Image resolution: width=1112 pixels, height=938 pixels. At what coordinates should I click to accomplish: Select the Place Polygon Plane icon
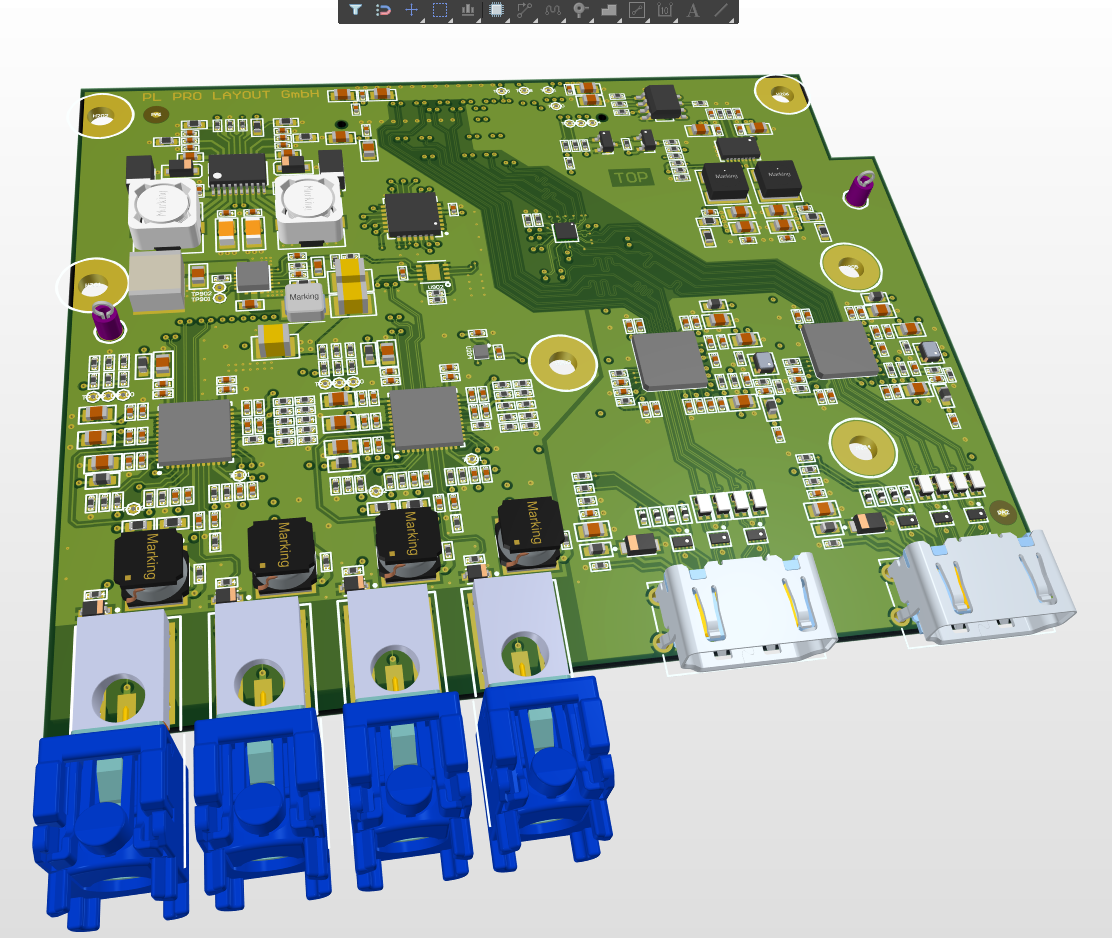pyautogui.click(x=609, y=10)
